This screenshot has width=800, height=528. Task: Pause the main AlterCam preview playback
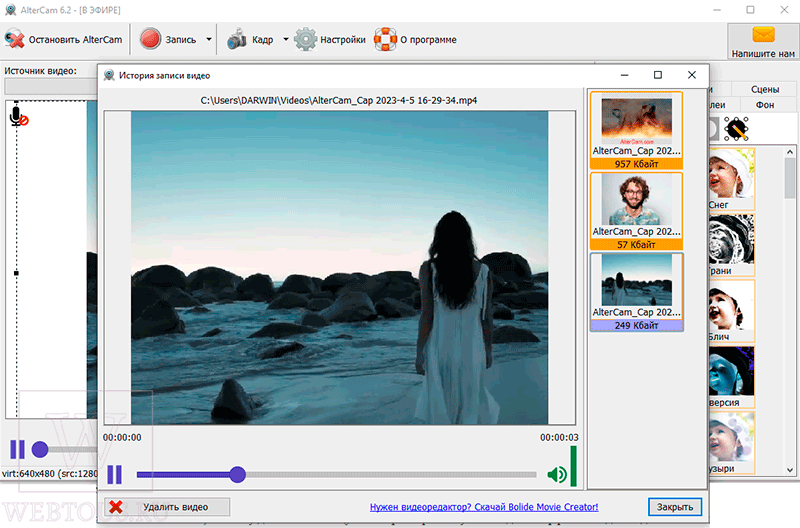point(17,449)
